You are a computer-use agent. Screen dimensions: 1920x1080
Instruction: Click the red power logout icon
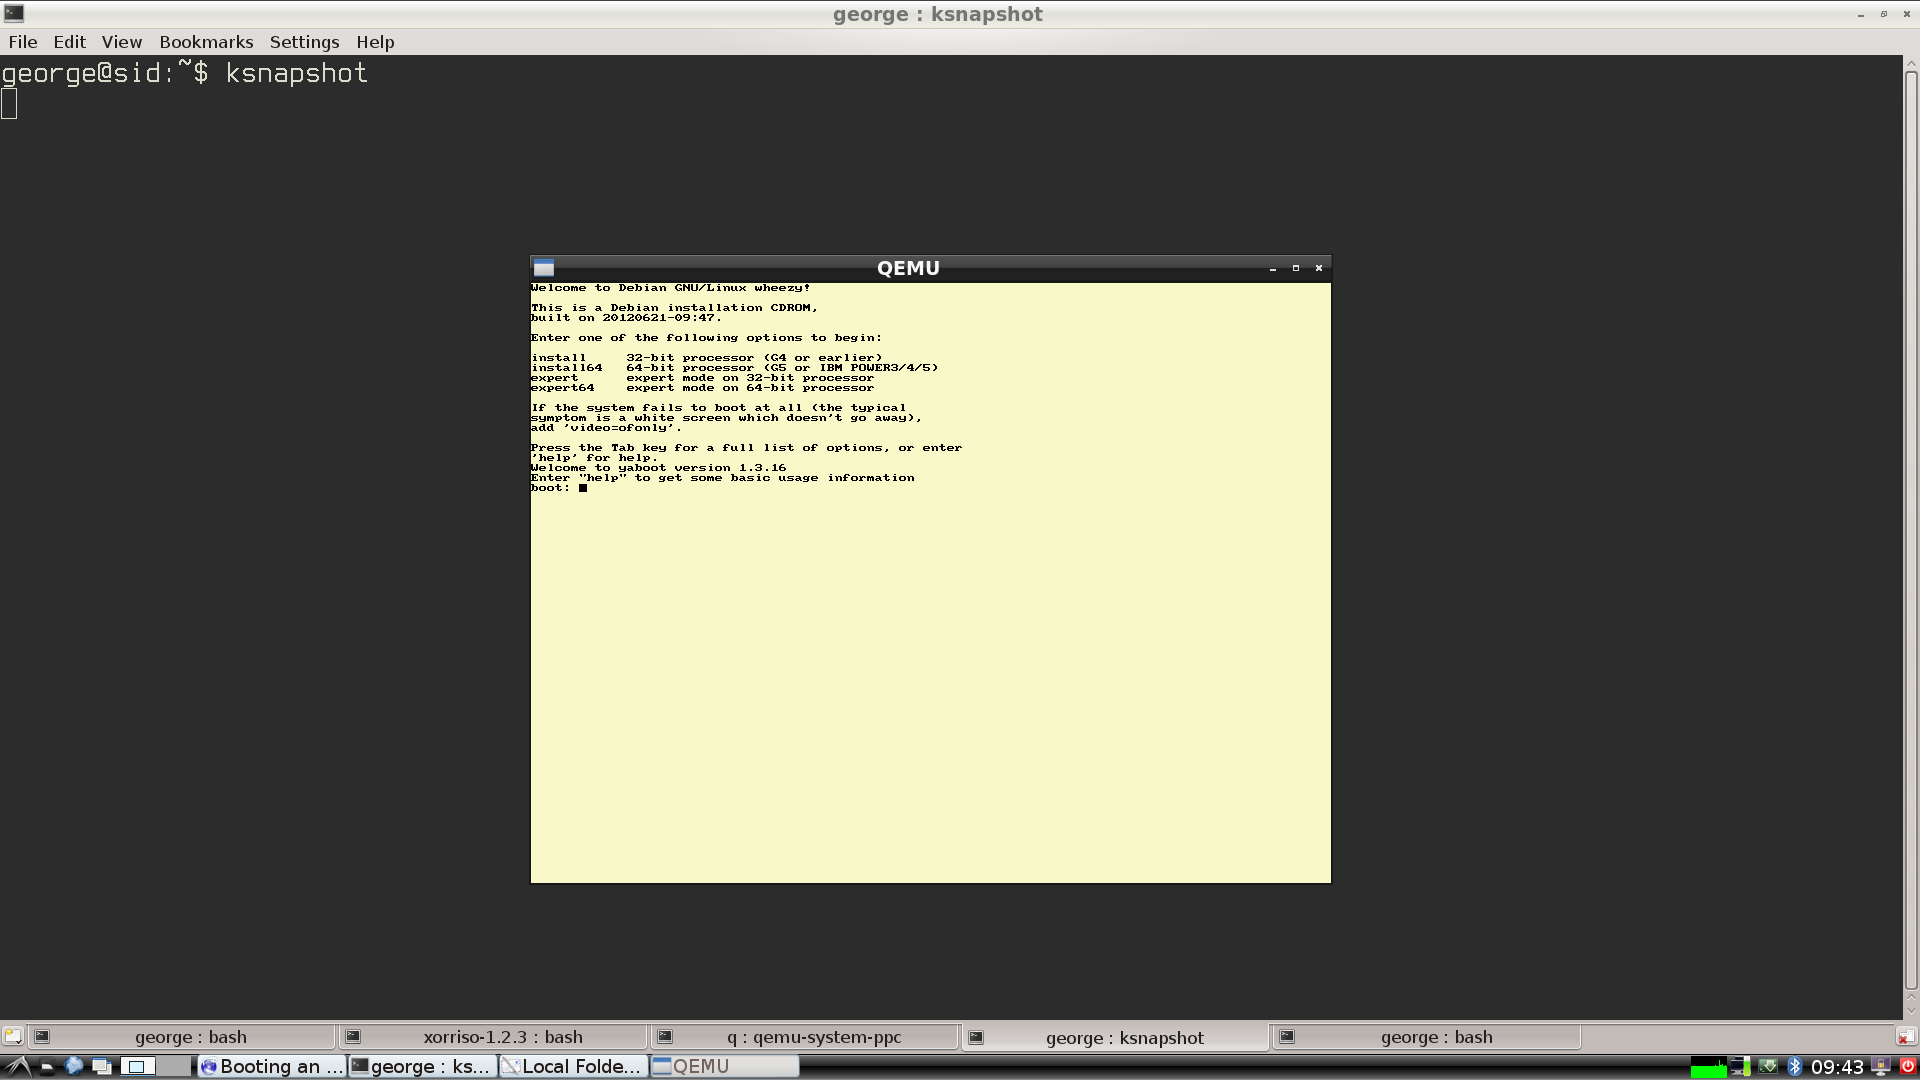(1907, 1067)
